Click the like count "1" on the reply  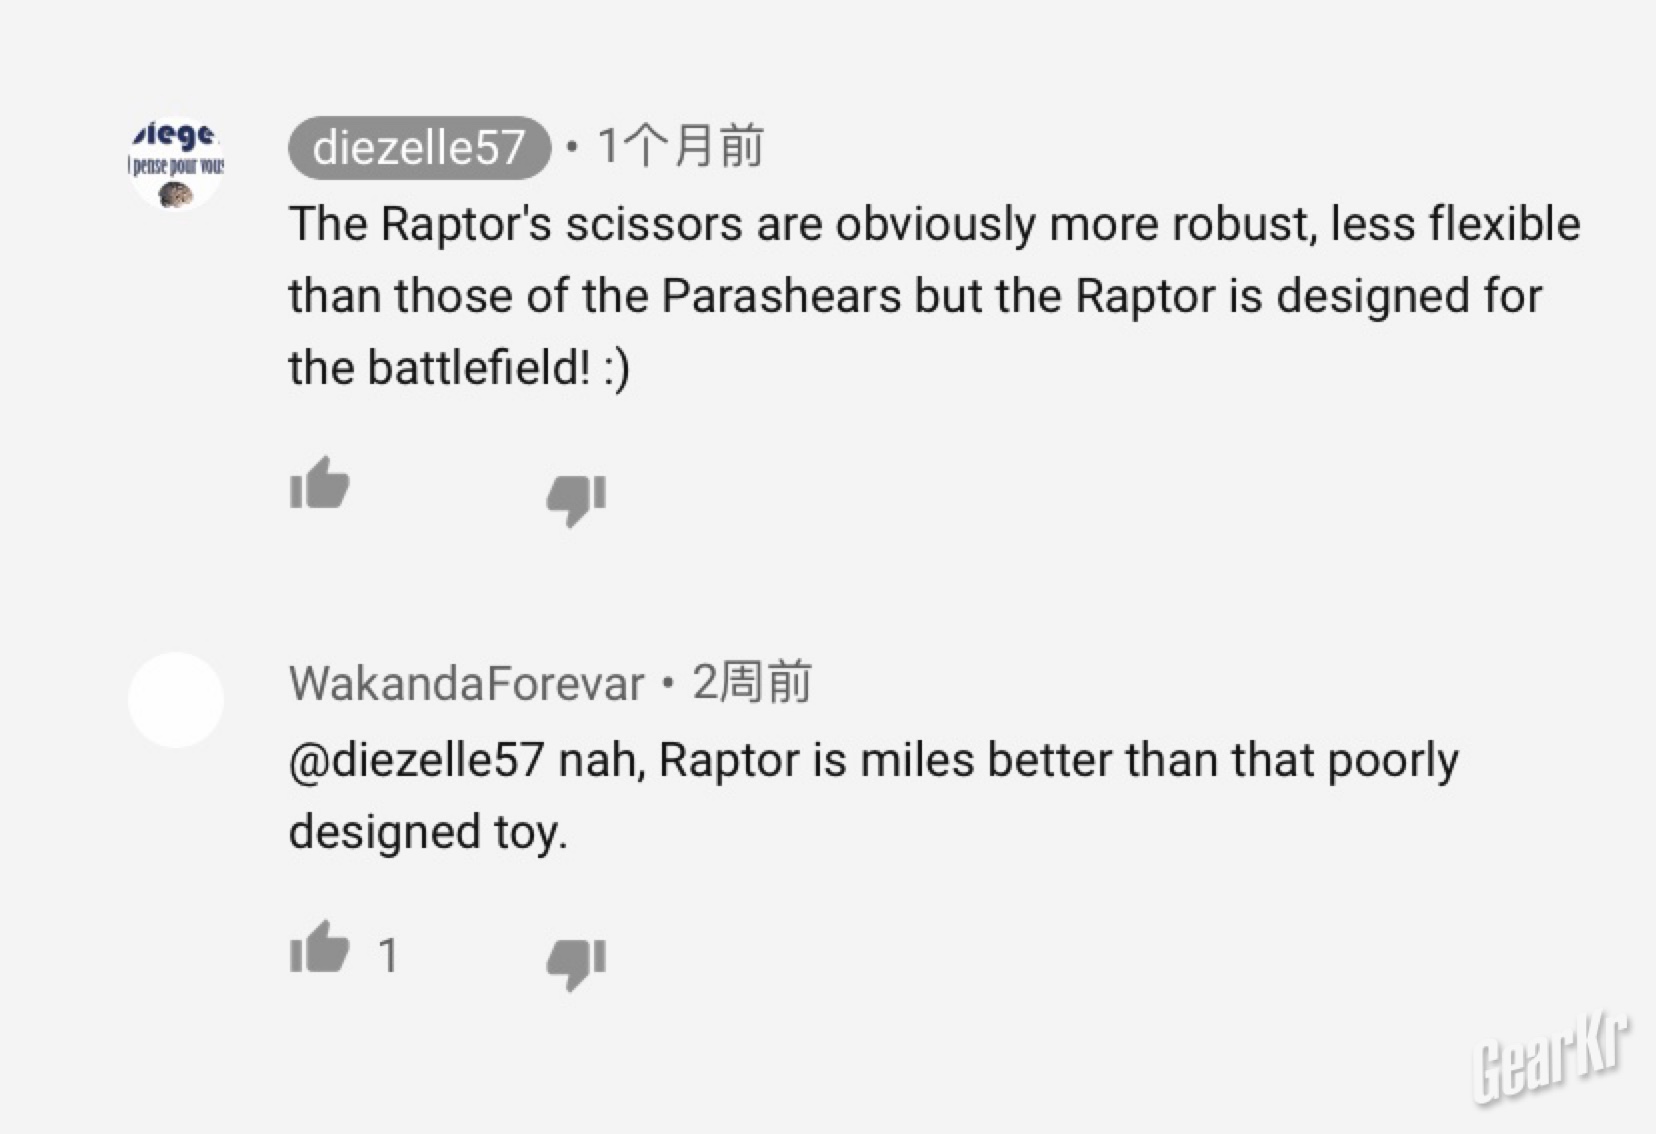point(388,956)
